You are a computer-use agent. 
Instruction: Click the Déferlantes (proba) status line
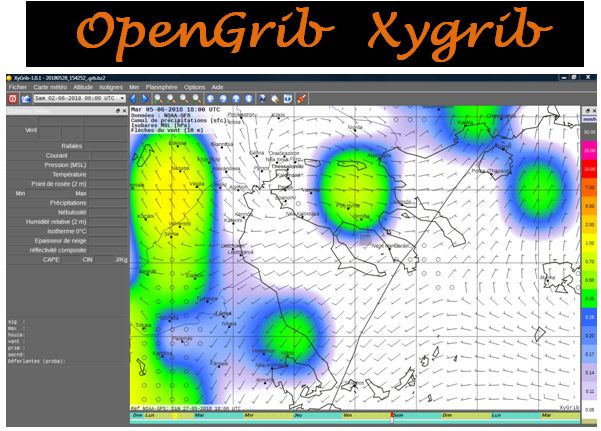[36, 361]
